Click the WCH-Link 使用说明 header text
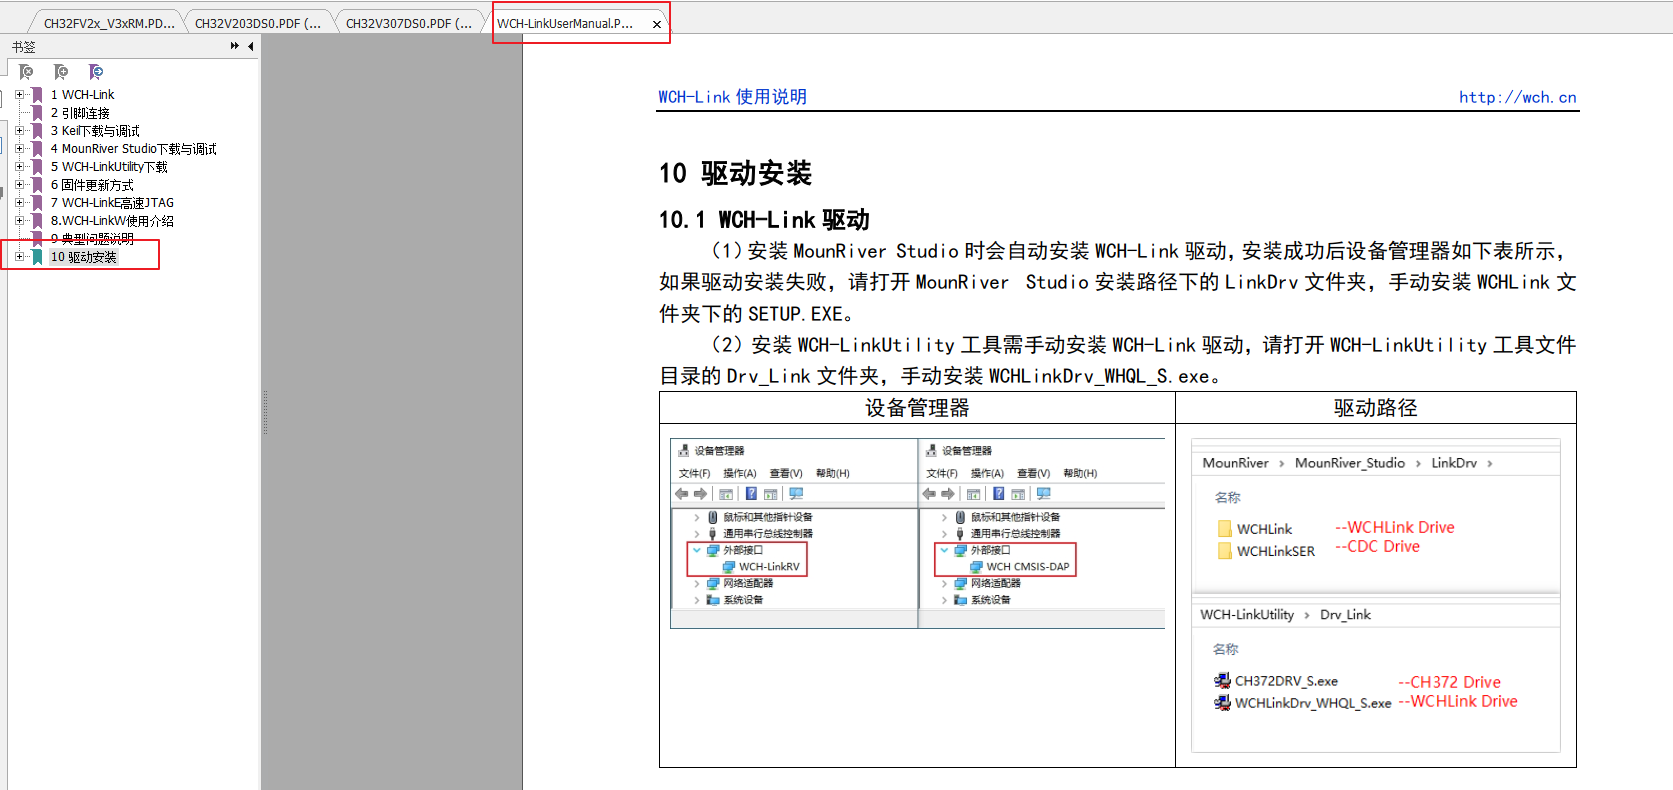 732,97
